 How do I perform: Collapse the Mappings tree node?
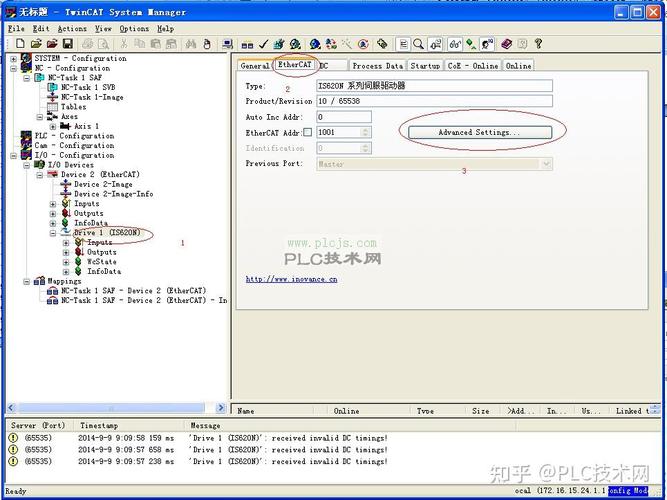(x=27, y=282)
